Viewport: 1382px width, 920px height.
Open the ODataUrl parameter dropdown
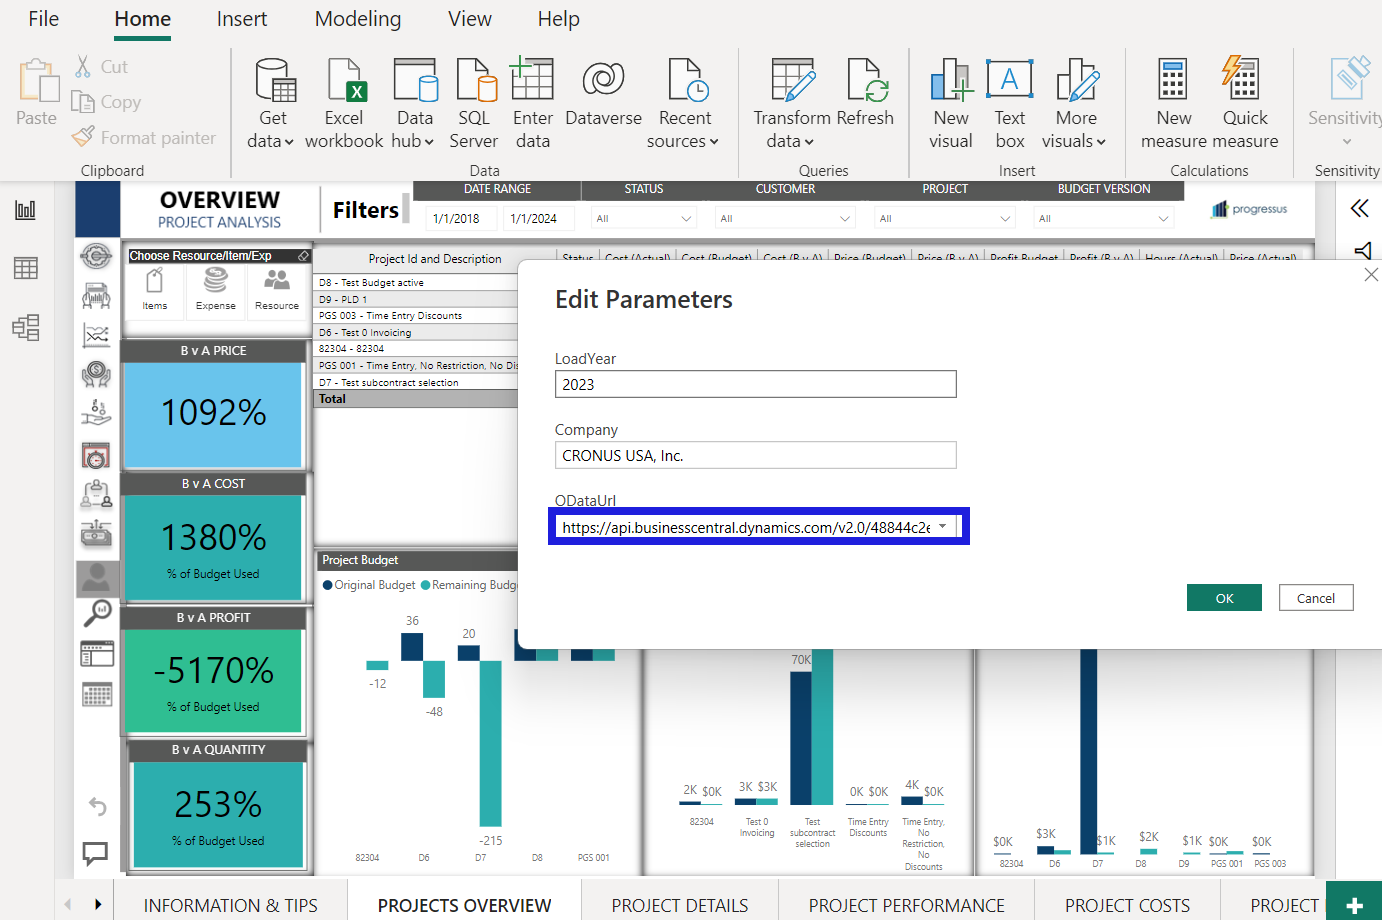click(x=941, y=524)
